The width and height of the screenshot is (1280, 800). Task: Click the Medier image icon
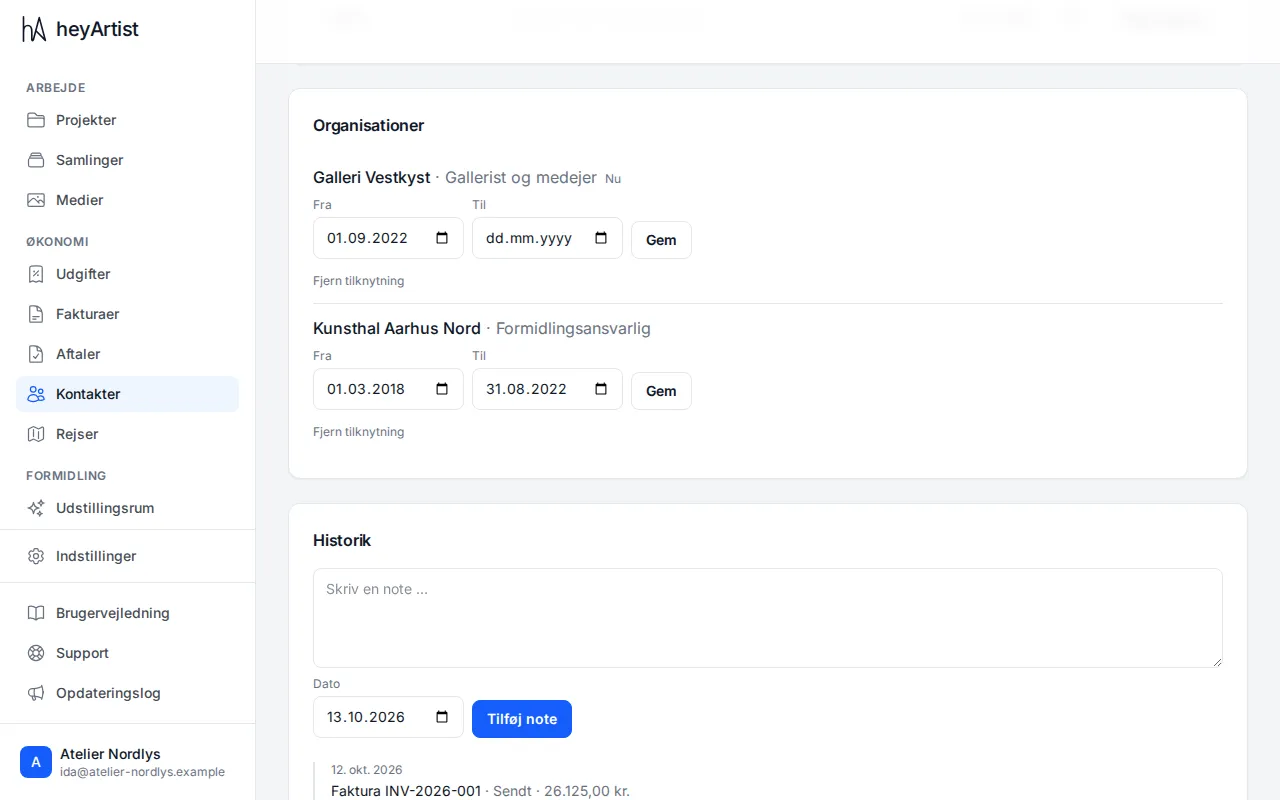tap(36, 200)
